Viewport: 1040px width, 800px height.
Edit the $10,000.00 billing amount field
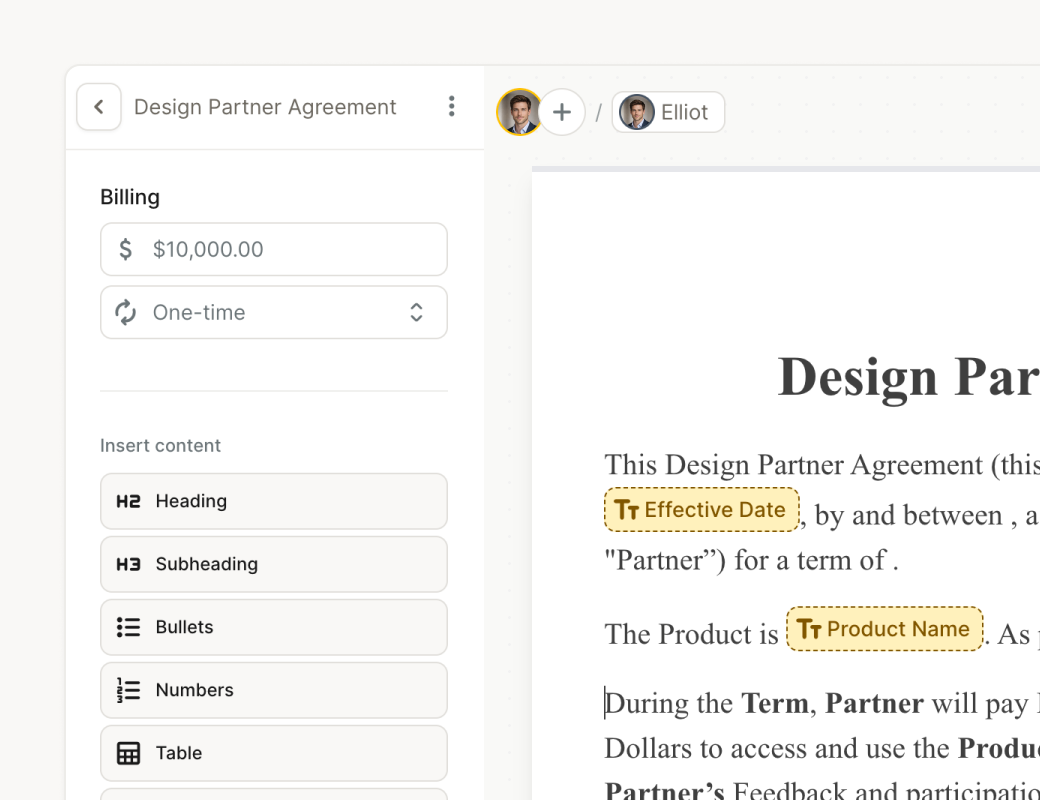[x=290, y=249]
